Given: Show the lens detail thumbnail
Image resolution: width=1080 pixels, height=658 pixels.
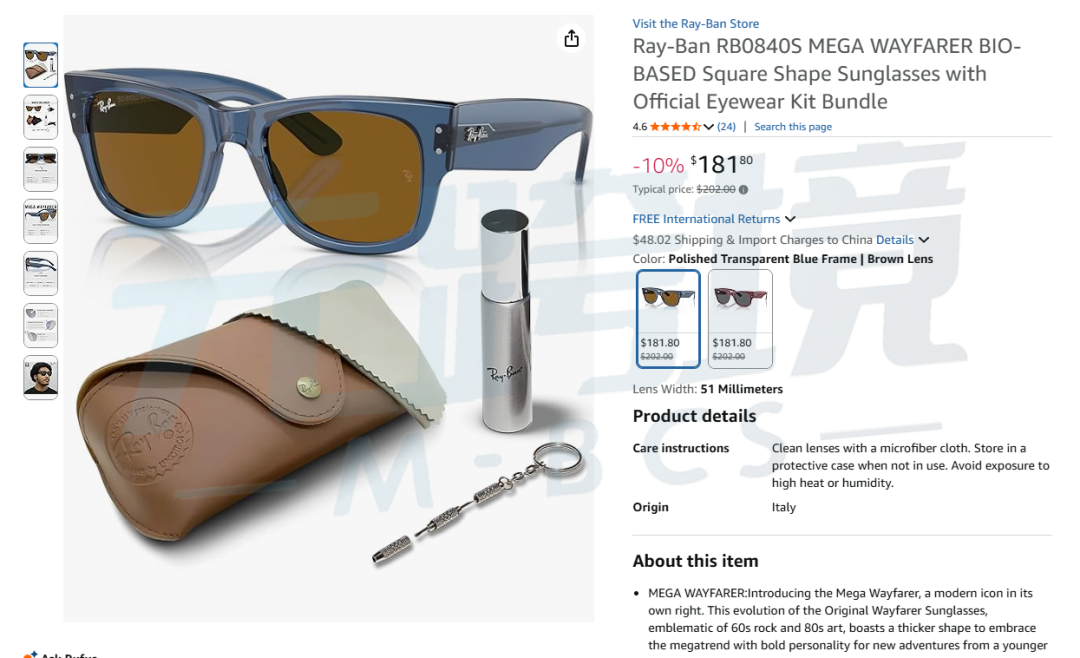Looking at the screenshot, I should [x=41, y=325].
